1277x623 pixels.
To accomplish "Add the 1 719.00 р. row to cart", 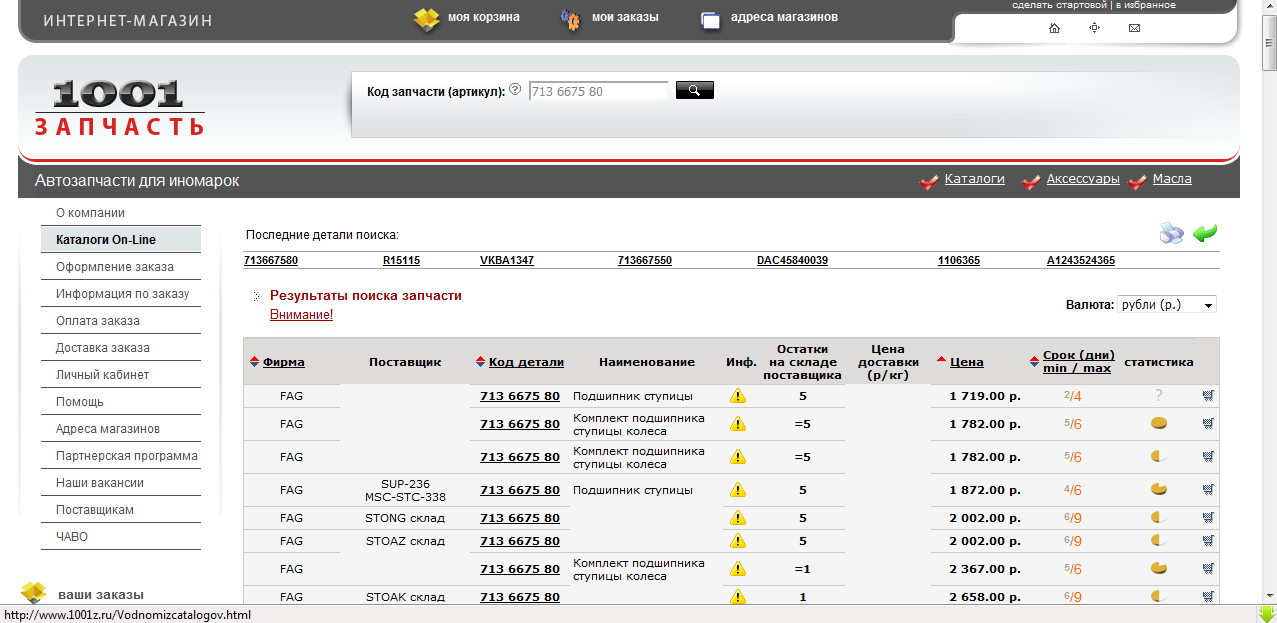I will tap(1208, 396).
